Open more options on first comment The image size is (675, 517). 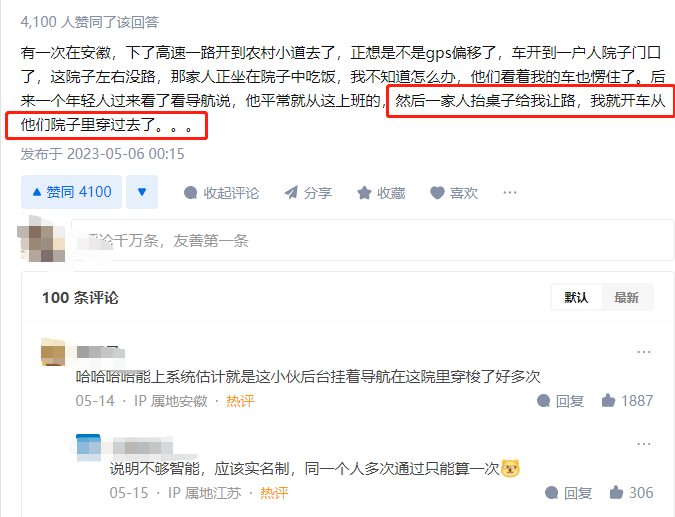click(644, 352)
